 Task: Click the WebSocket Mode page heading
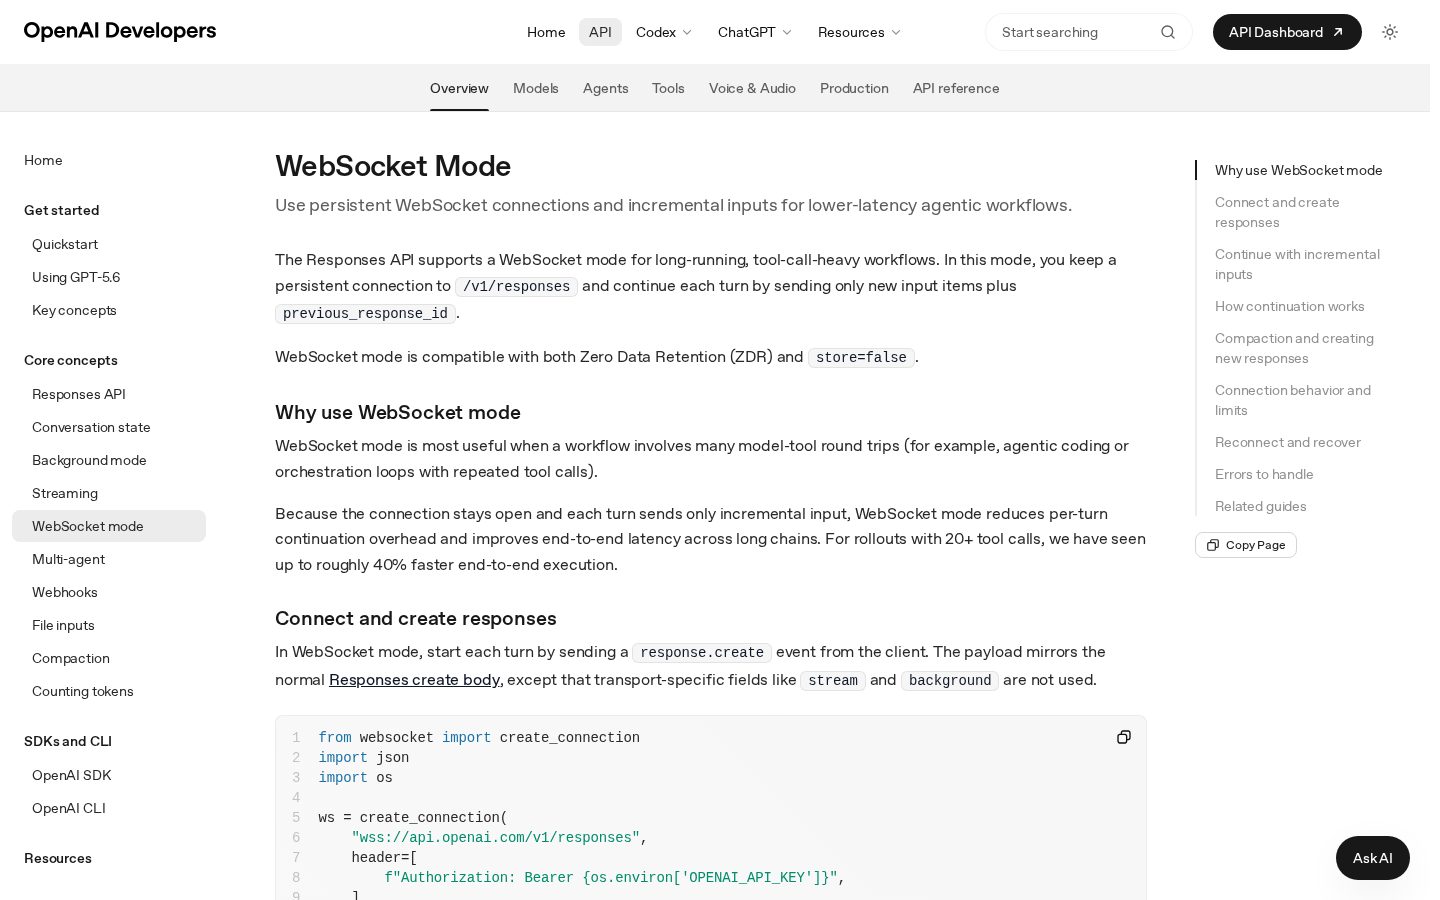393,166
